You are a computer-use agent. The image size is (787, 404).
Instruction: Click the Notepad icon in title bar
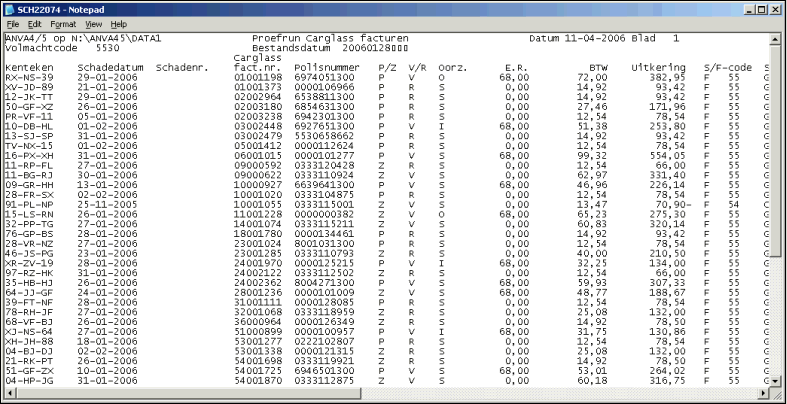click(x=10, y=8)
